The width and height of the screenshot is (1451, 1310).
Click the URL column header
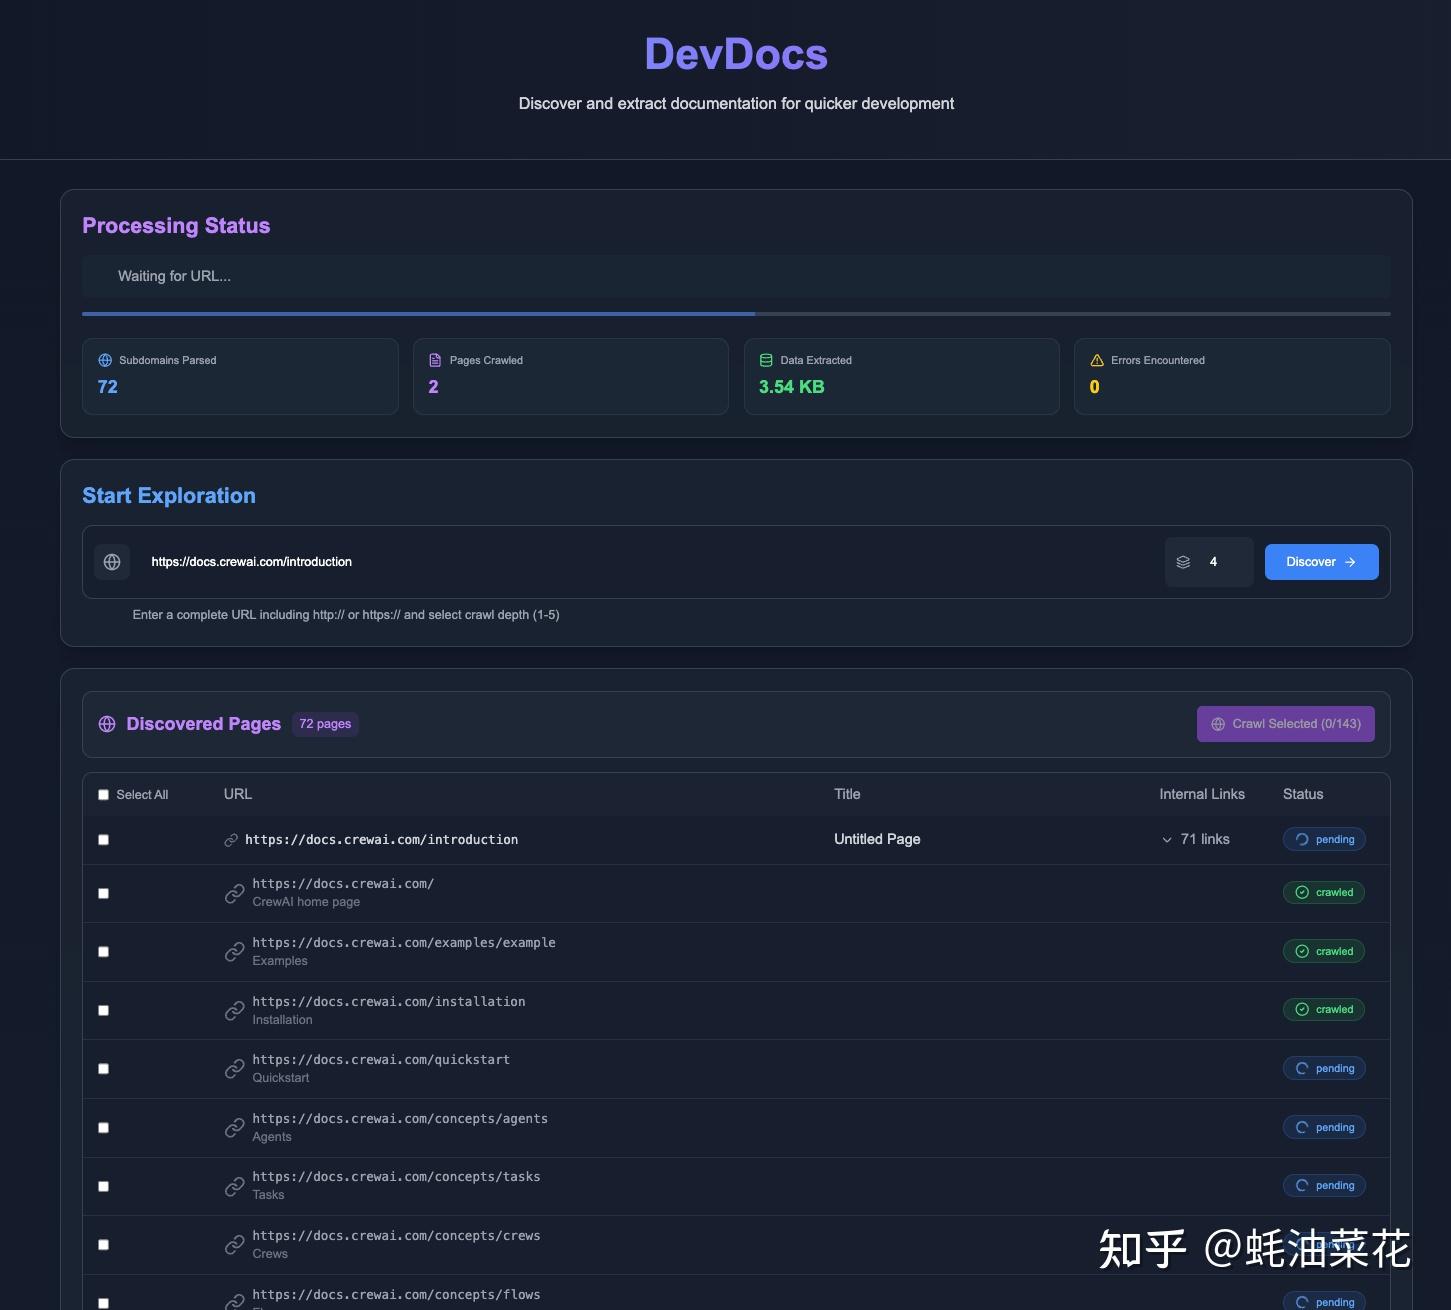point(237,794)
